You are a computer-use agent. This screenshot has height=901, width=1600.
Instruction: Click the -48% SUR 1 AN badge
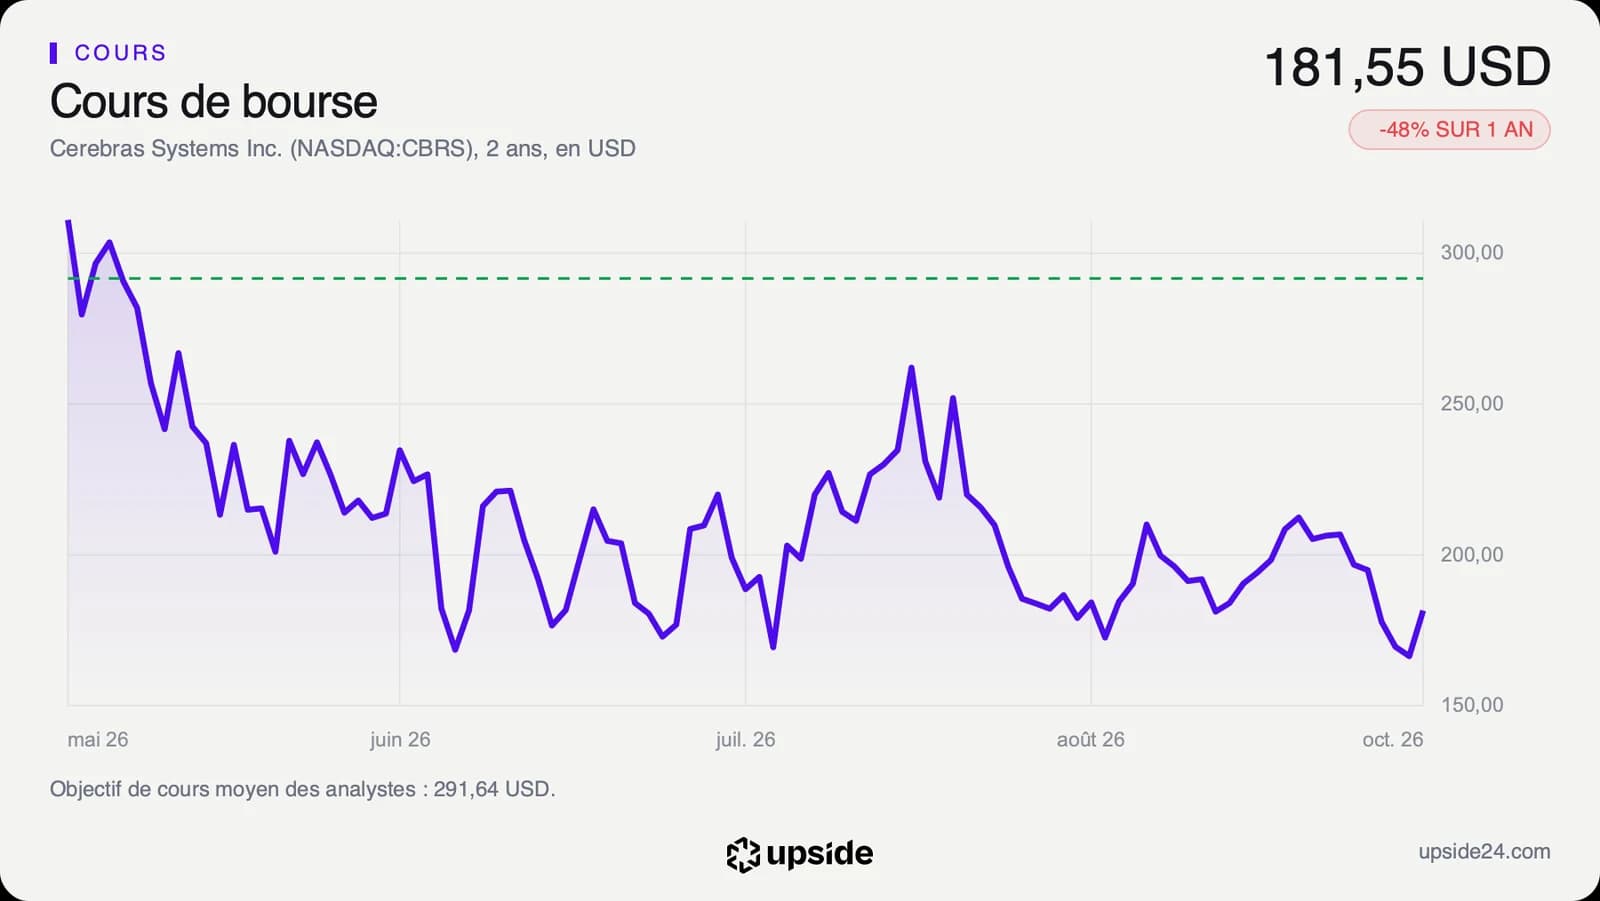tap(1449, 130)
